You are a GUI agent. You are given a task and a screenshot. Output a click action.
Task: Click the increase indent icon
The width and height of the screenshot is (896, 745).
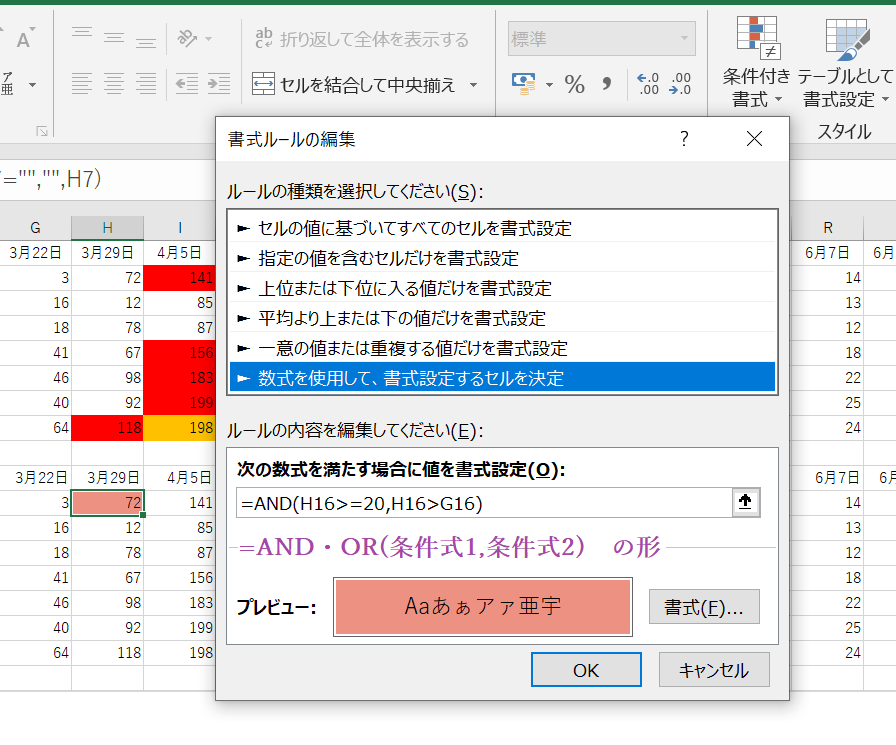[x=219, y=84]
